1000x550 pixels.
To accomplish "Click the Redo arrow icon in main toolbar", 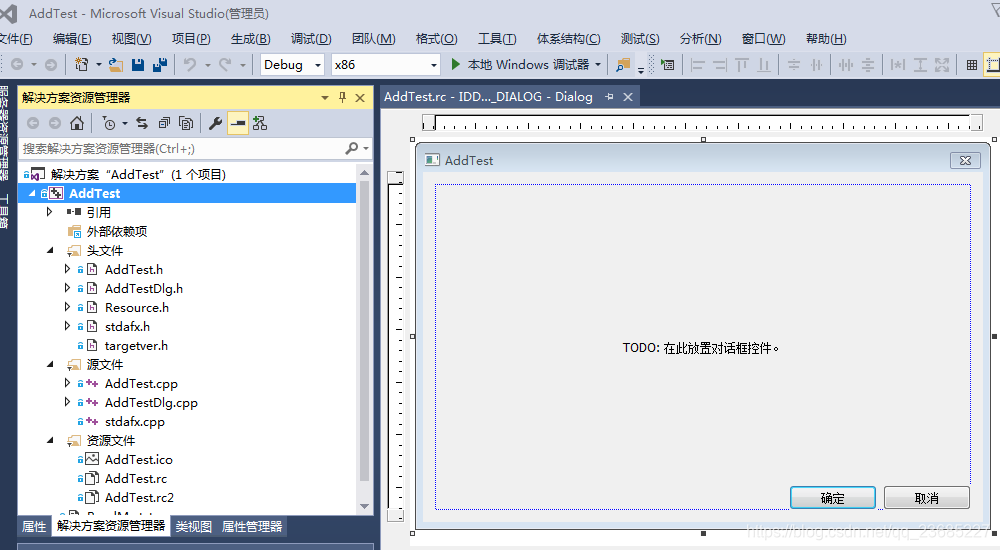I will coord(225,64).
